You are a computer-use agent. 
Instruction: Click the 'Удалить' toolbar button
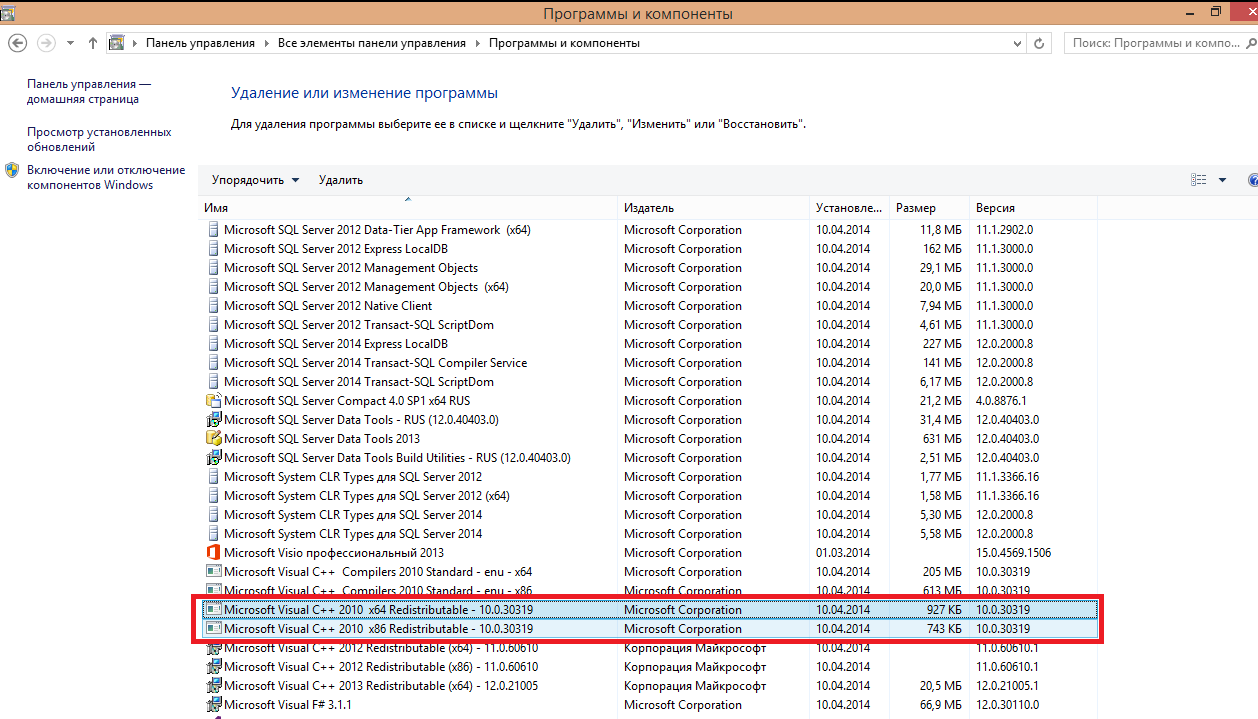[x=341, y=180]
